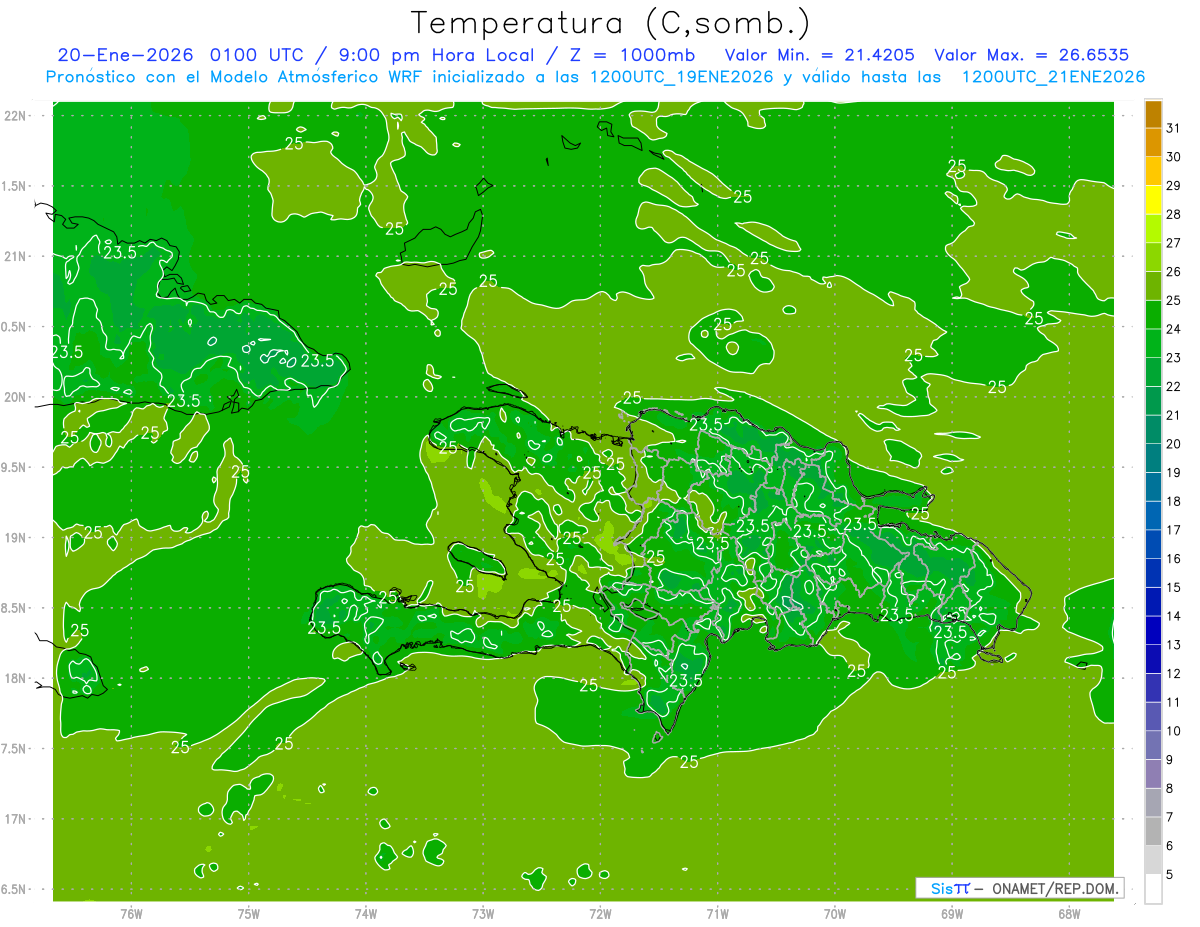Click the longitude axis label "68W"

1068,914
